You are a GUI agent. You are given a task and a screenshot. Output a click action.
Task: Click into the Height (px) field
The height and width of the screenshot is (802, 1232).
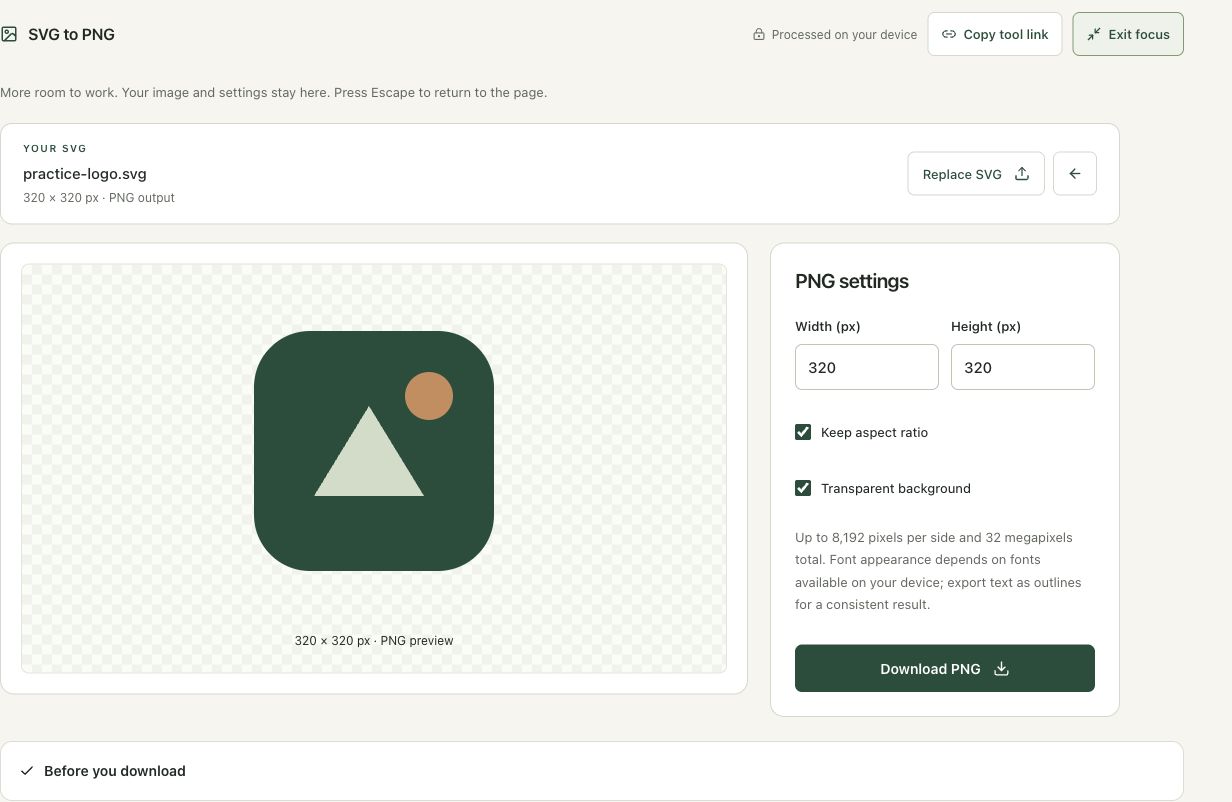[x=1023, y=367]
